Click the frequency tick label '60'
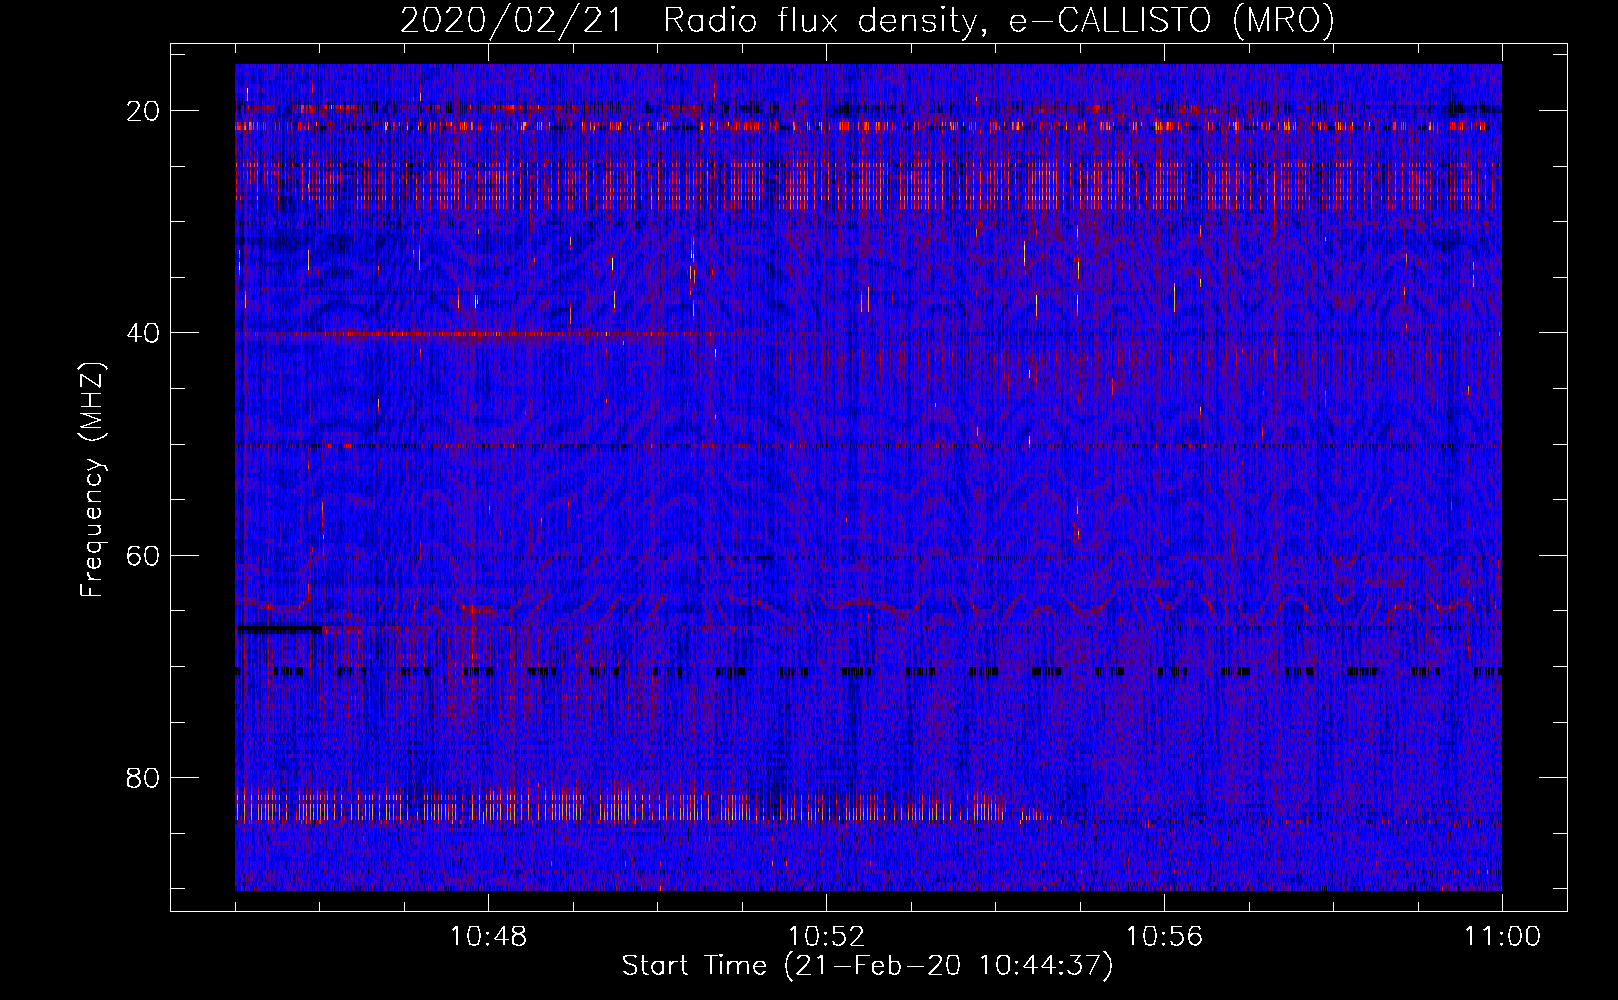Image resolution: width=1618 pixels, height=1000 pixels. 144,555
